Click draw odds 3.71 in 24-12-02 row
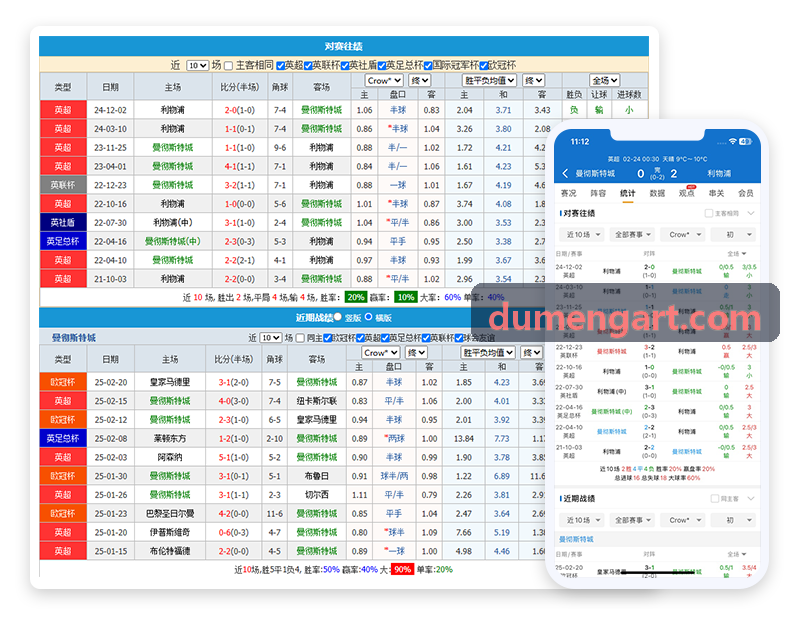800x625 pixels. [503, 110]
